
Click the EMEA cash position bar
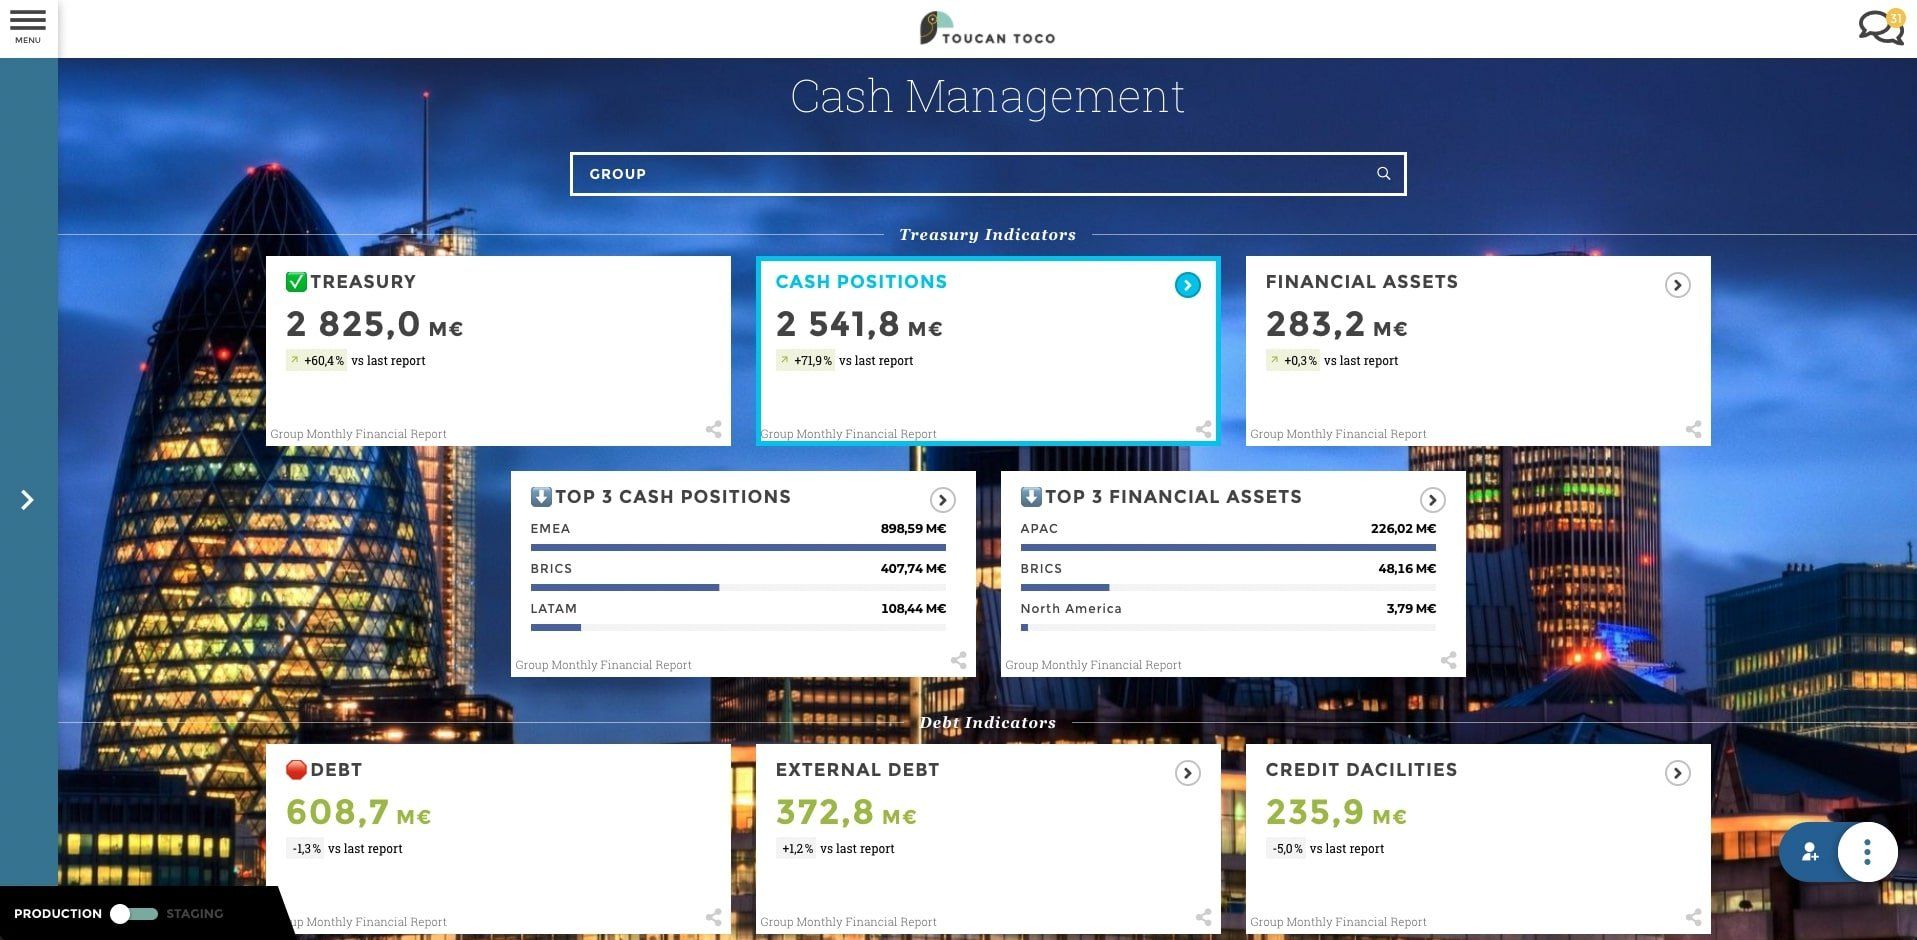[x=737, y=547]
